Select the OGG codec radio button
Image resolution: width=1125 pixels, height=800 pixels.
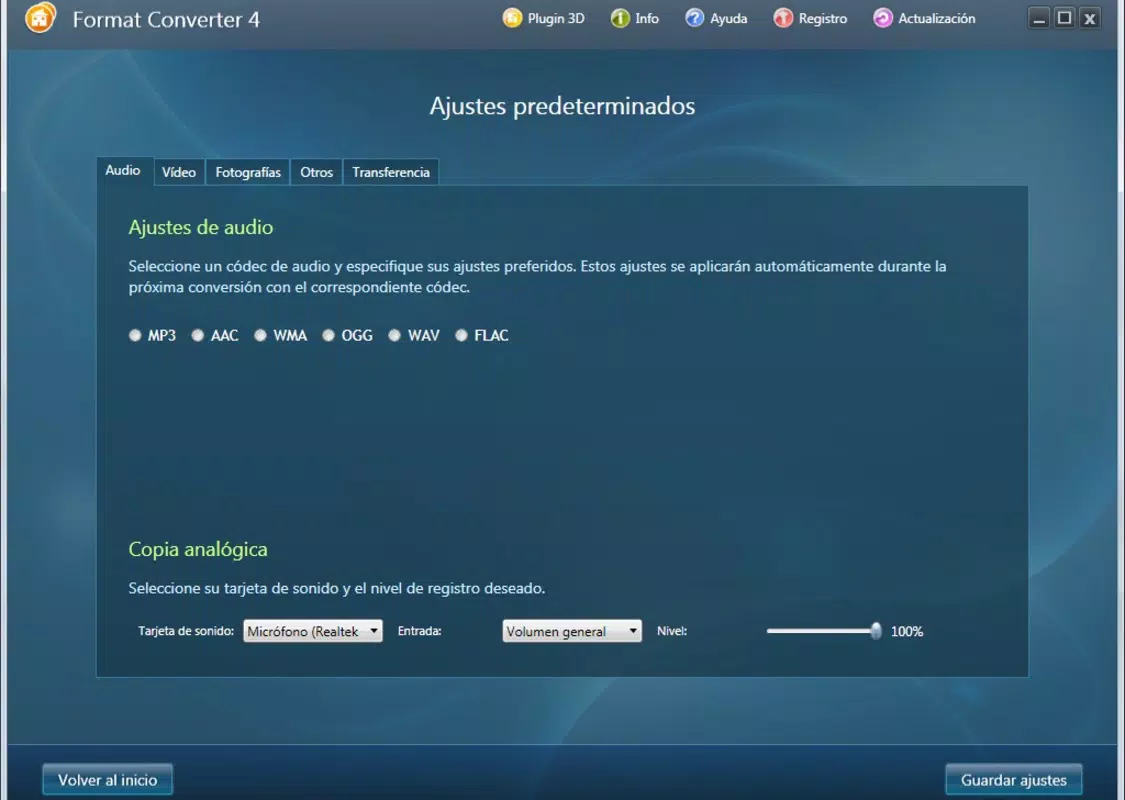click(x=328, y=335)
